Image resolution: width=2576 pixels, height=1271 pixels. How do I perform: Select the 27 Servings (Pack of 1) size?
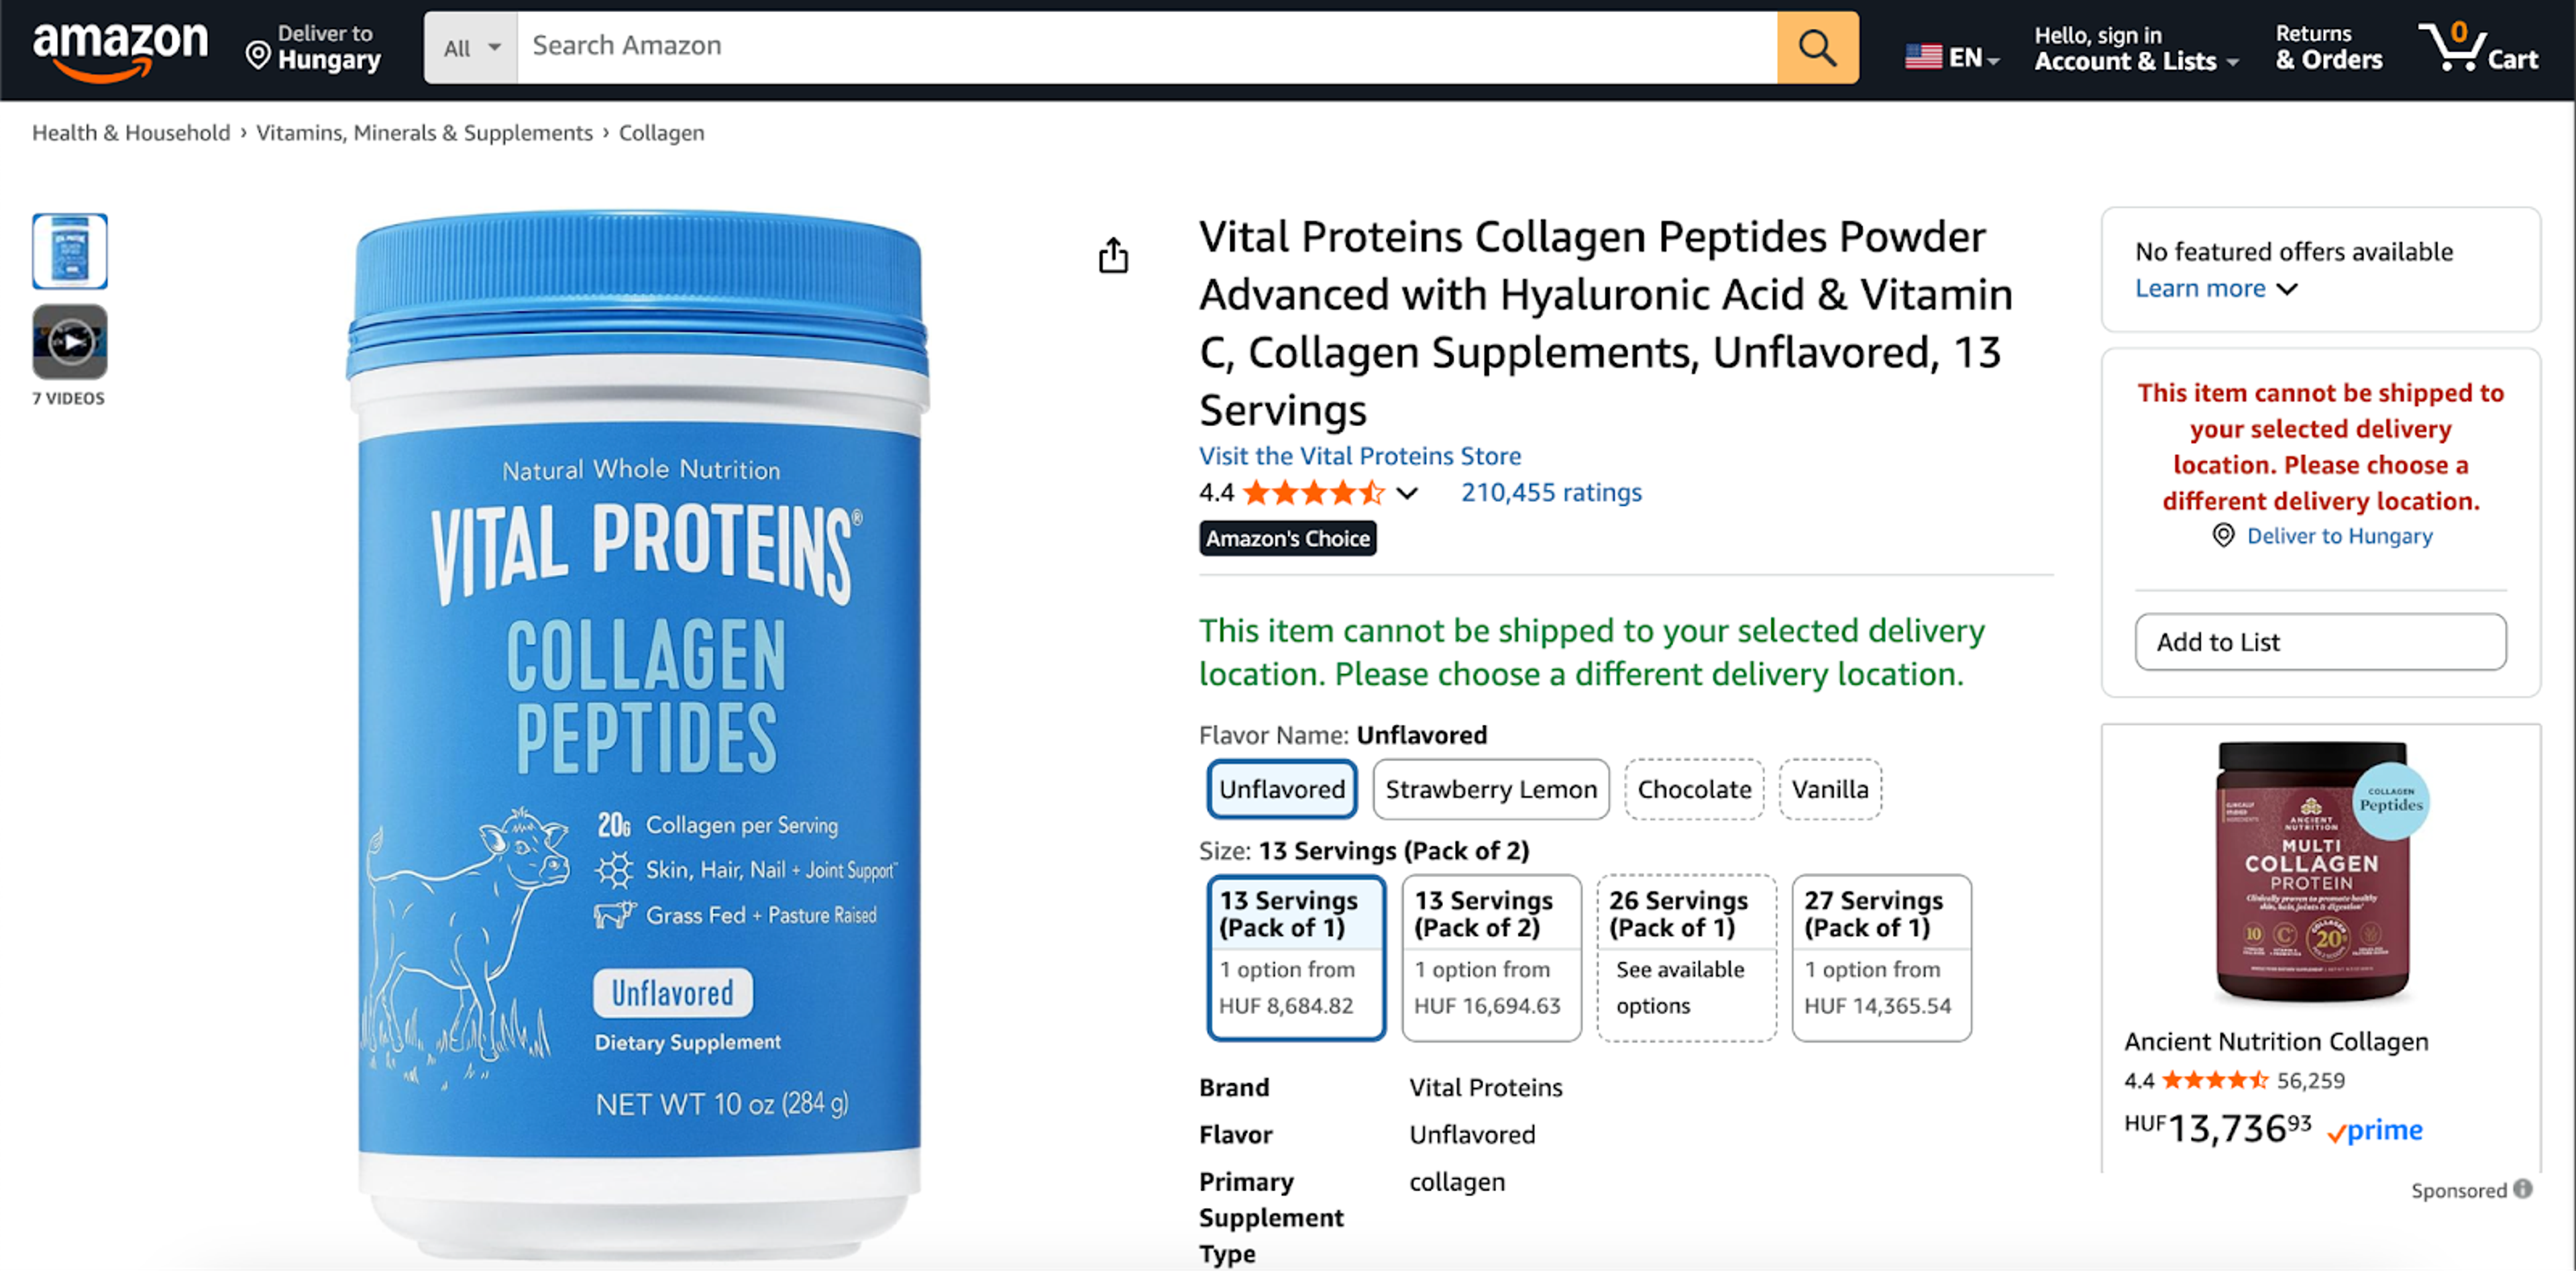coord(1880,957)
